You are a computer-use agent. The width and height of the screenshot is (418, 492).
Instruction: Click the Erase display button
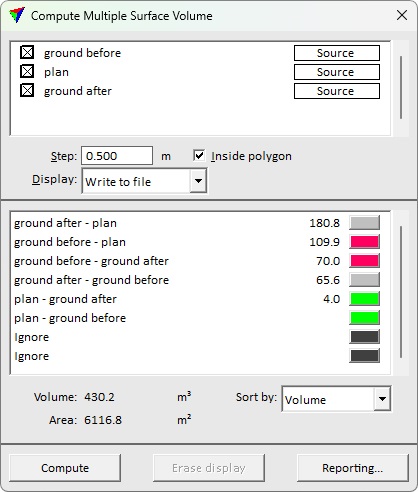point(209,468)
